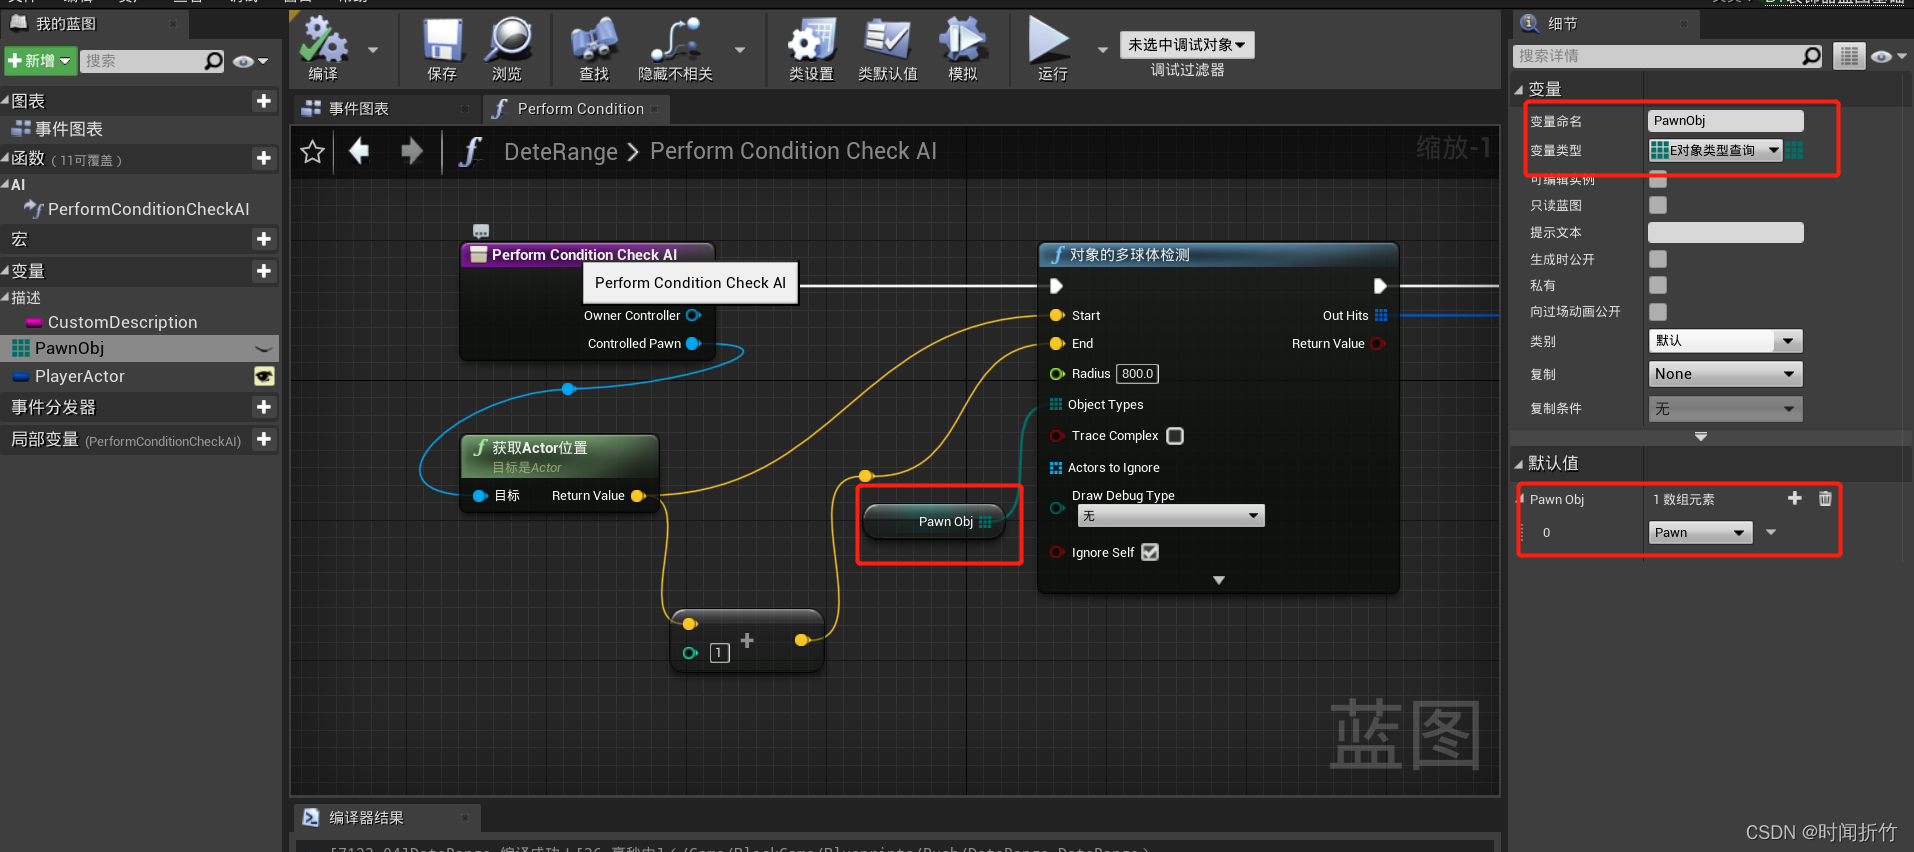Image resolution: width=1914 pixels, height=852 pixels.
Task: Select PerformConditionCheckAI function item
Action: click(148, 209)
